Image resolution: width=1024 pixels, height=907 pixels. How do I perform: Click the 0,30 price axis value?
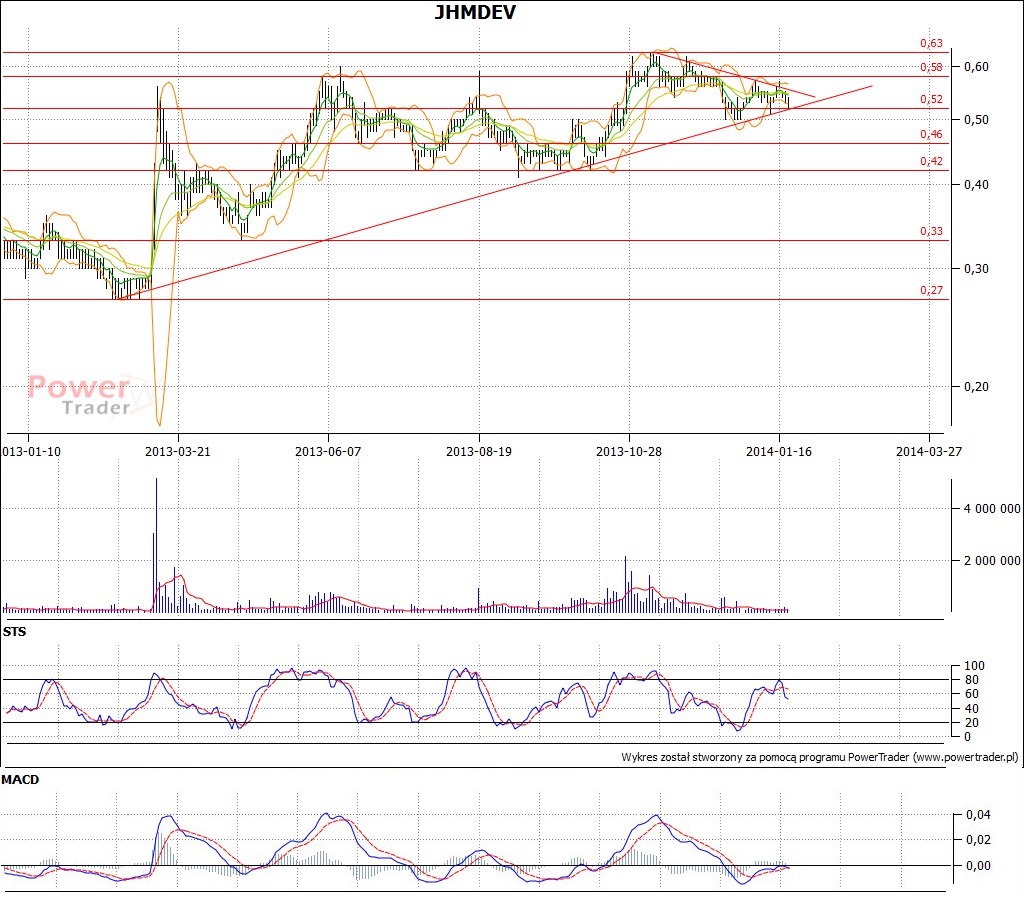(976, 268)
